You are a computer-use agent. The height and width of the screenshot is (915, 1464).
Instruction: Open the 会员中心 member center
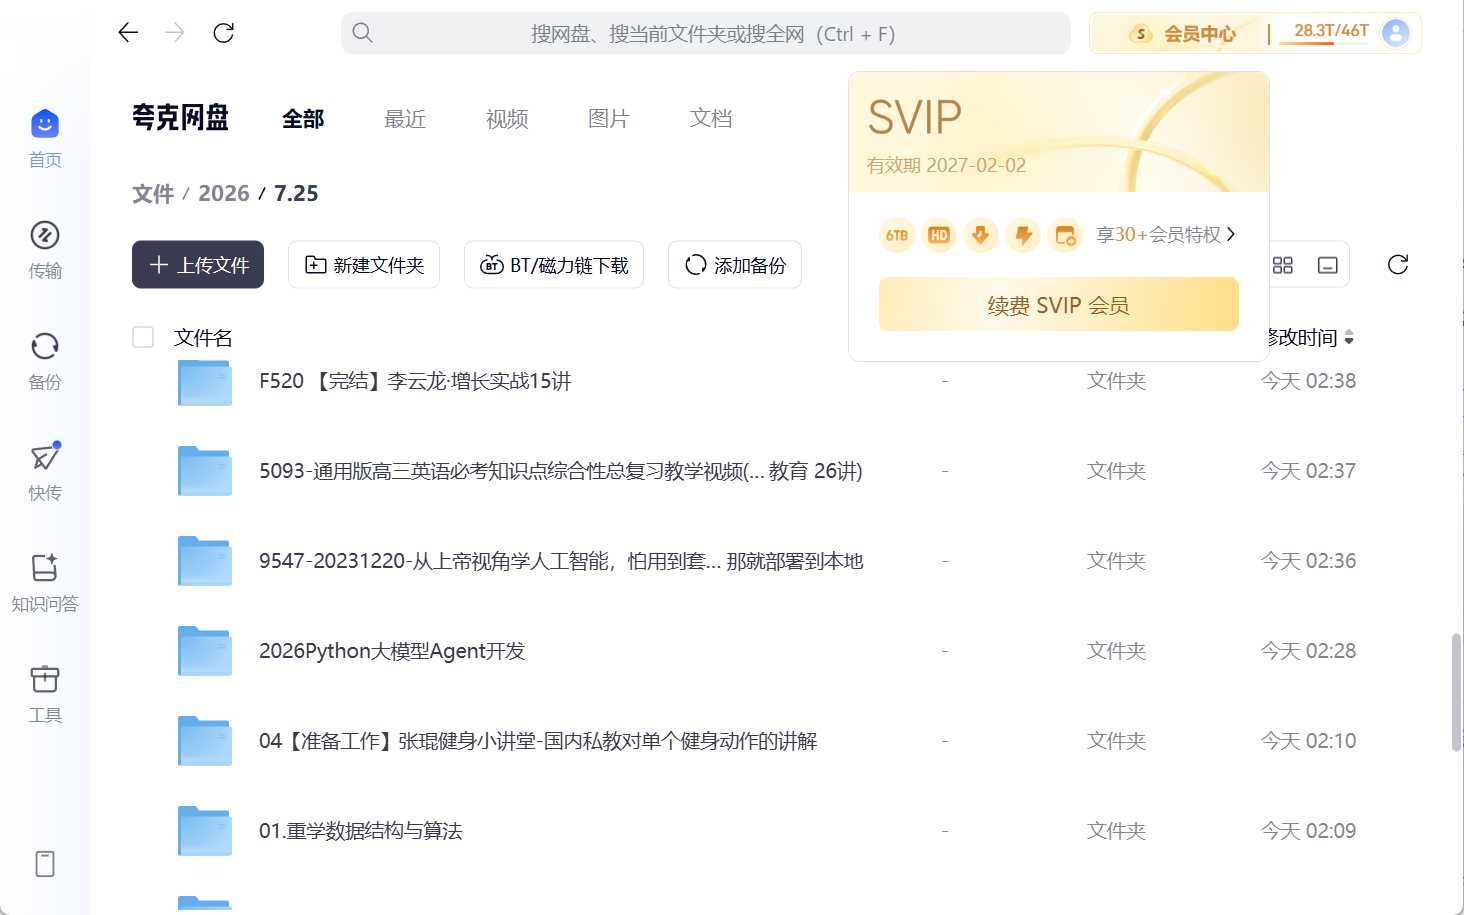(1184, 34)
